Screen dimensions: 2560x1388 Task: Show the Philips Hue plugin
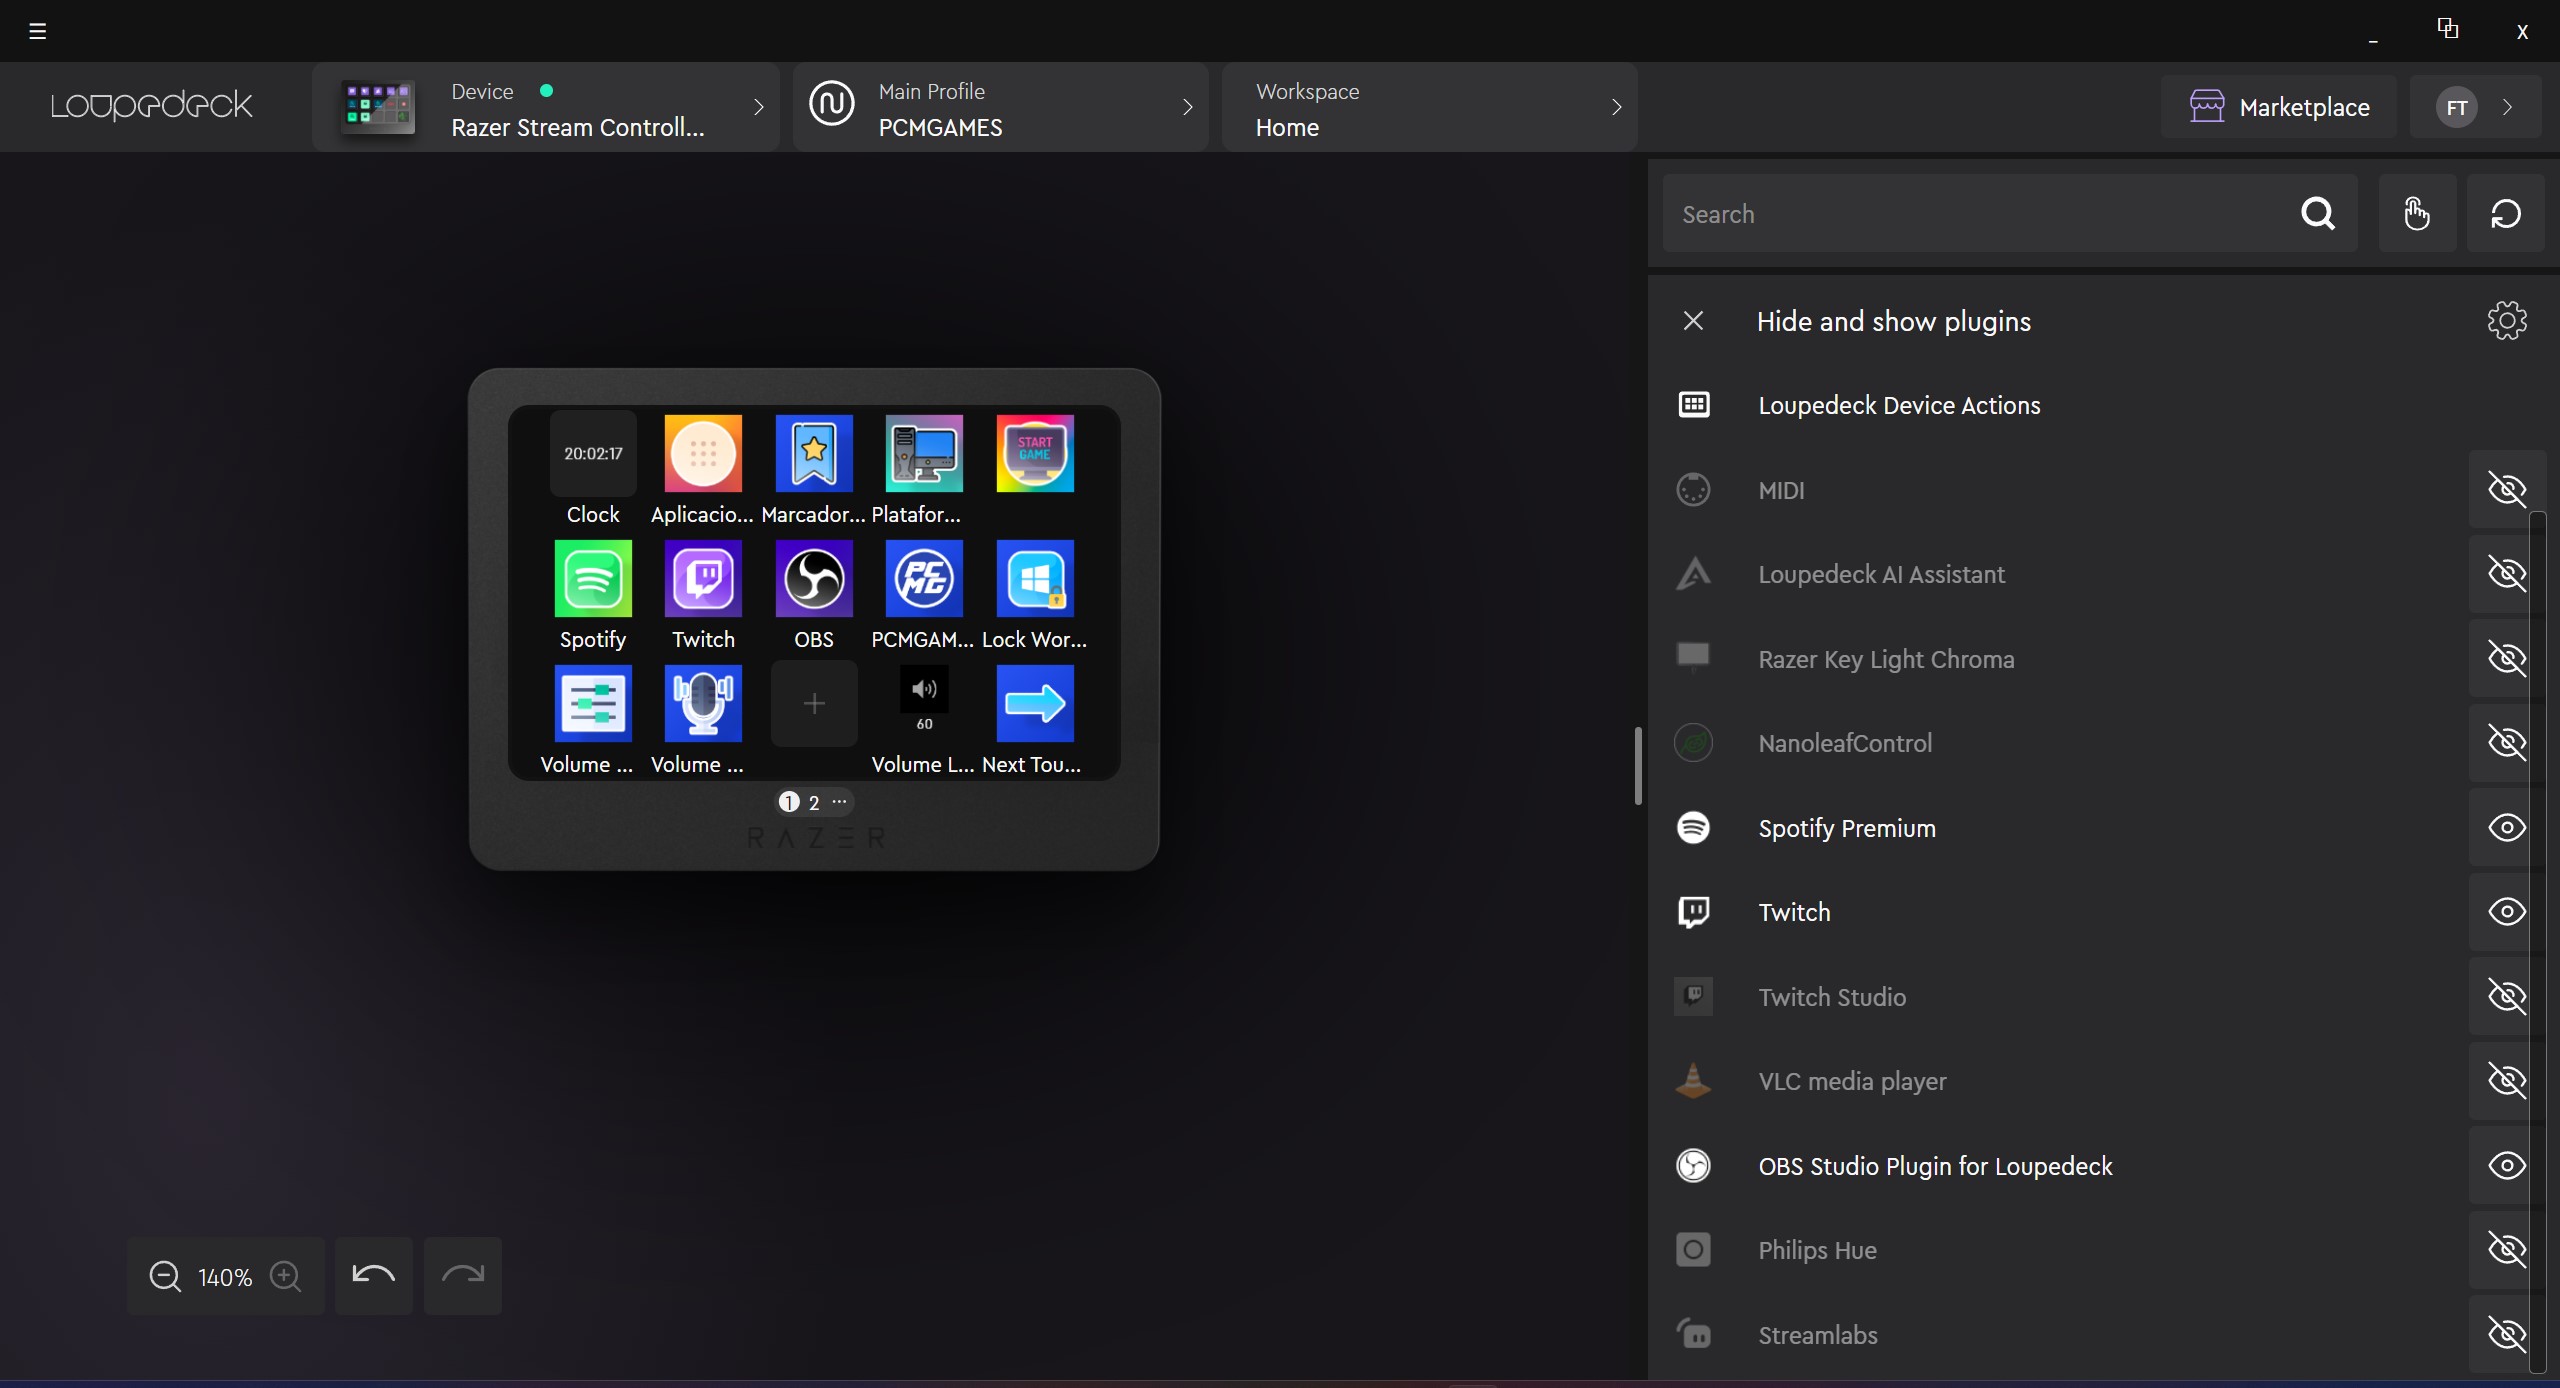tap(2507, 1249)
